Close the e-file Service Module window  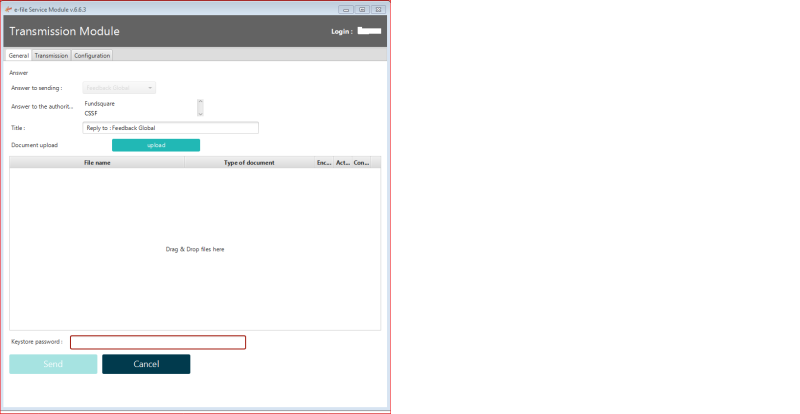tap(378, 9)
